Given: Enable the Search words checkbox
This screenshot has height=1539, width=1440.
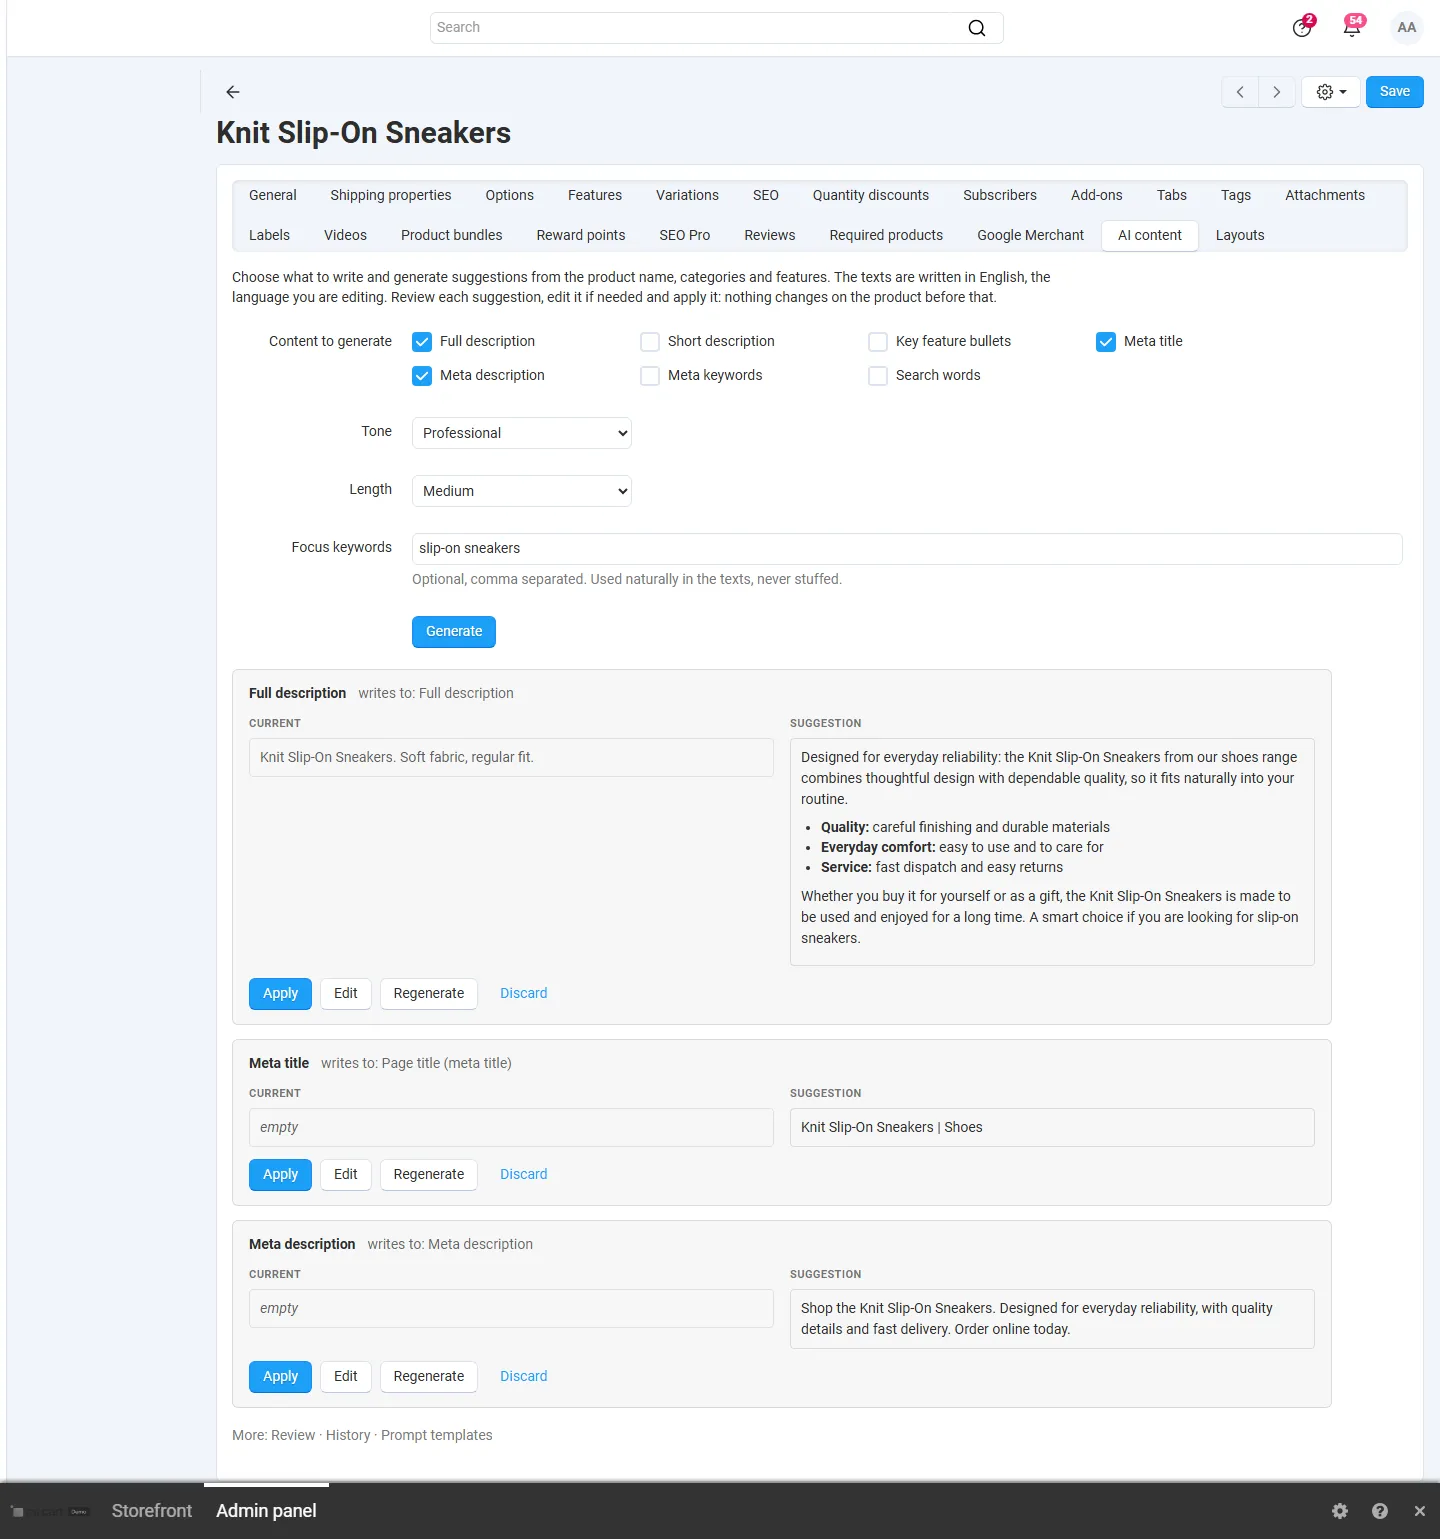Looking at the screenshot, I should point(878,376).
